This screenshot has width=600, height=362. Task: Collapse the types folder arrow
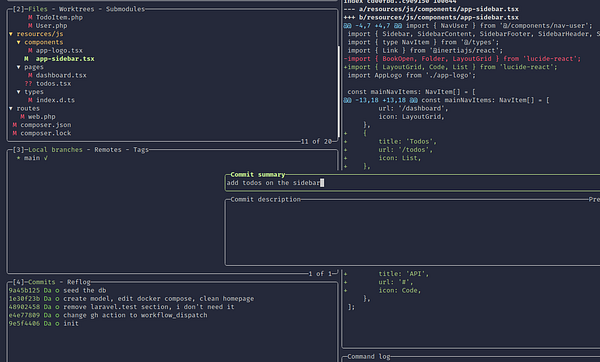[x=18, y=92]
